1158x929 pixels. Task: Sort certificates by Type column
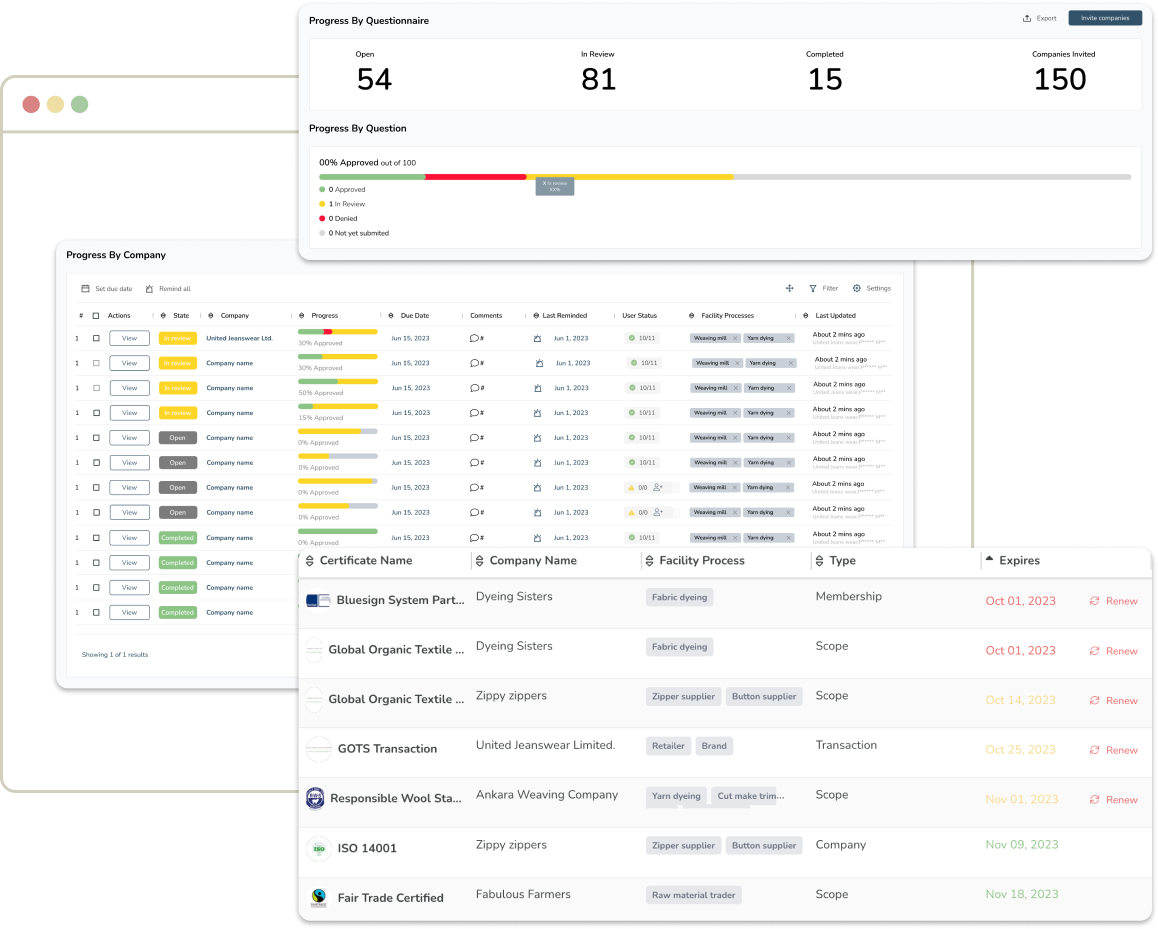[820, 561]
